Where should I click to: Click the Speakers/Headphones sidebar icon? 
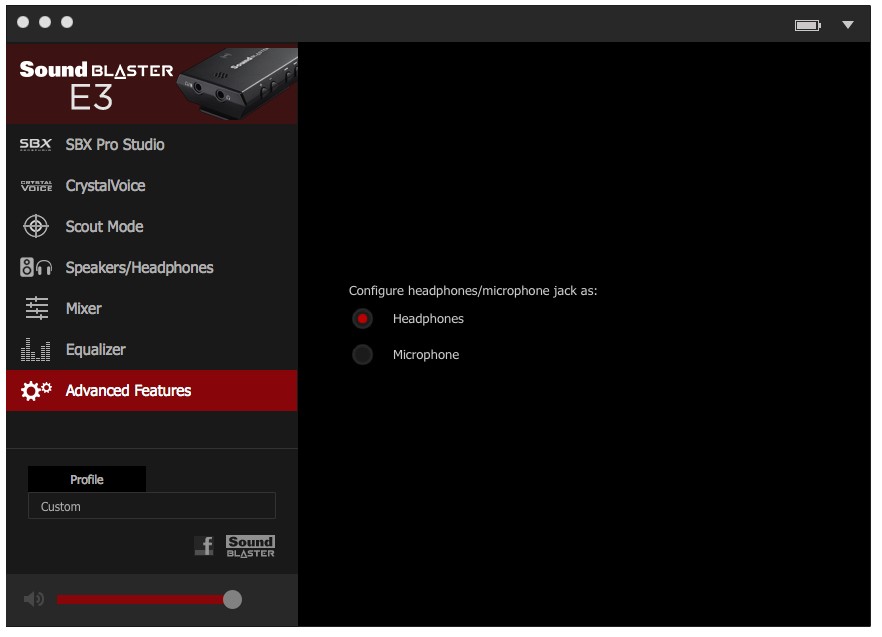coord(36,268)
